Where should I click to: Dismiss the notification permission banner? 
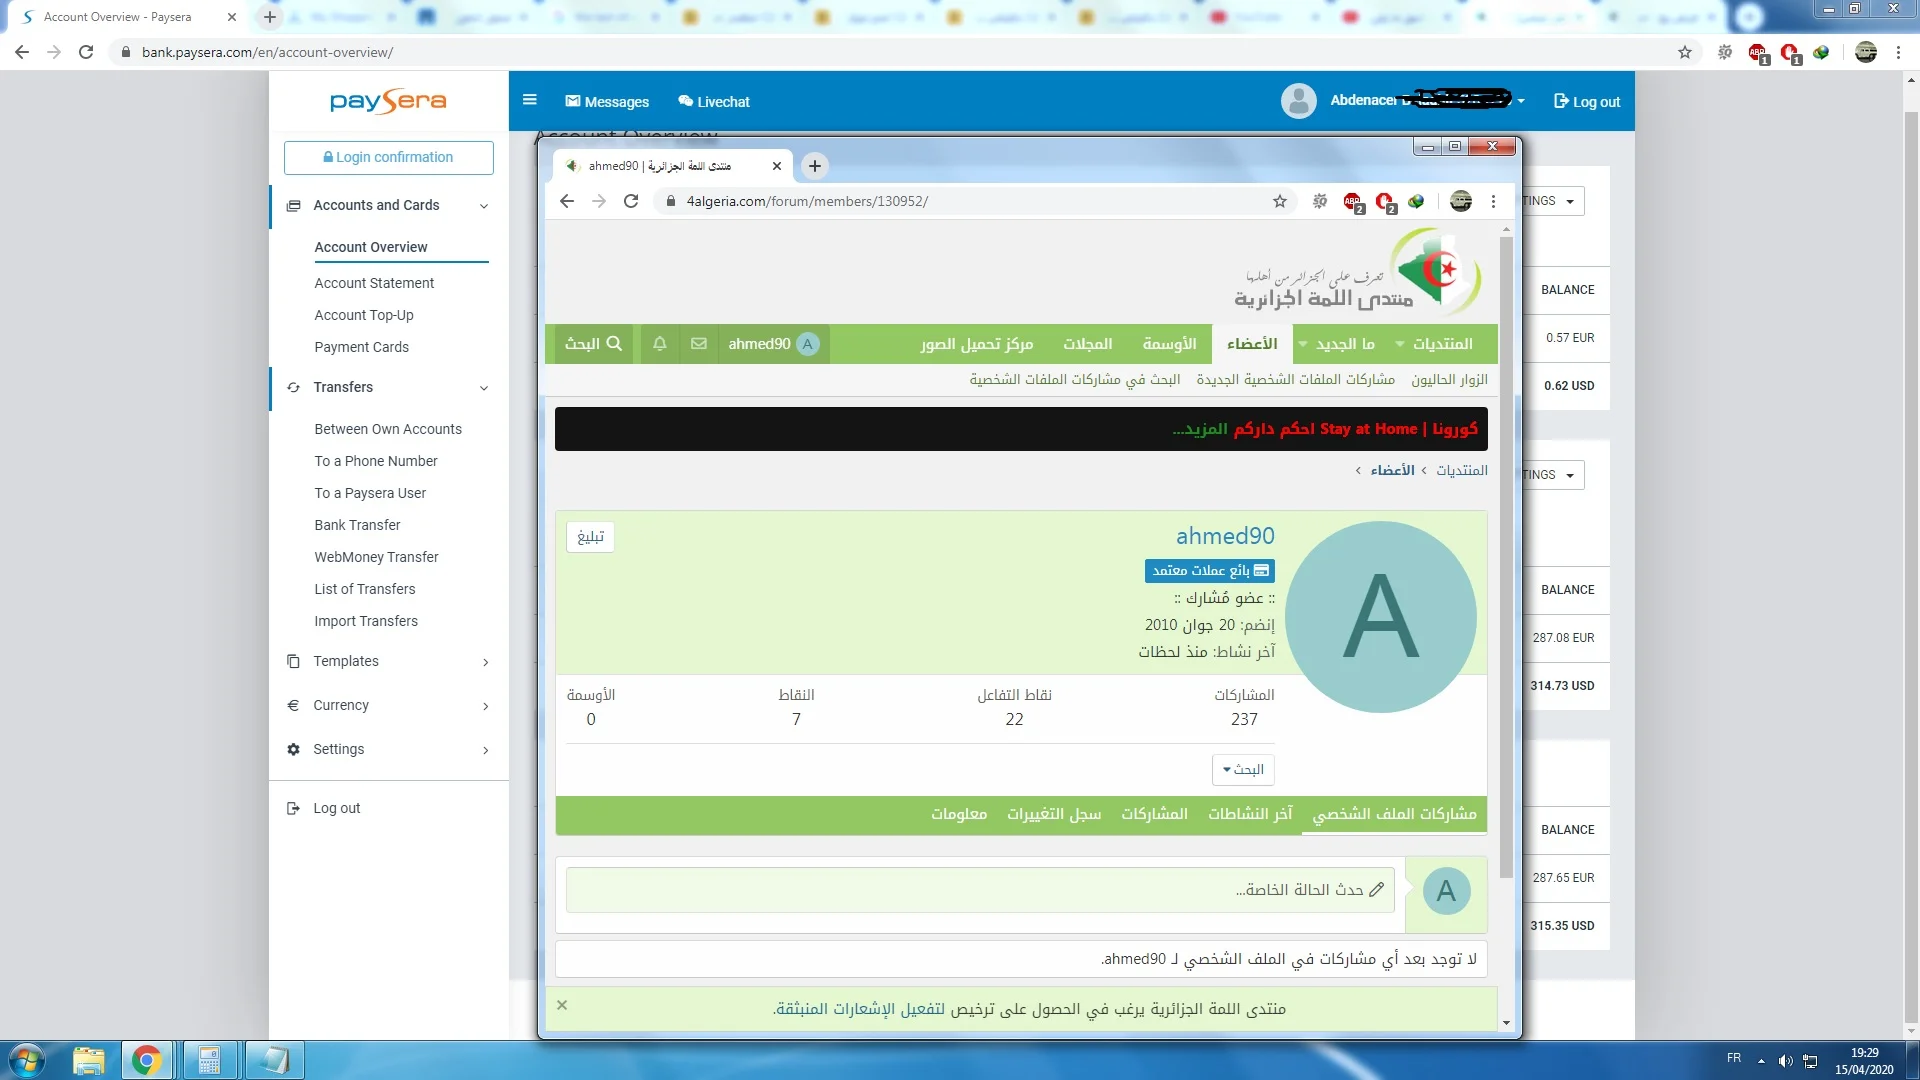(x=562, y=1005)
